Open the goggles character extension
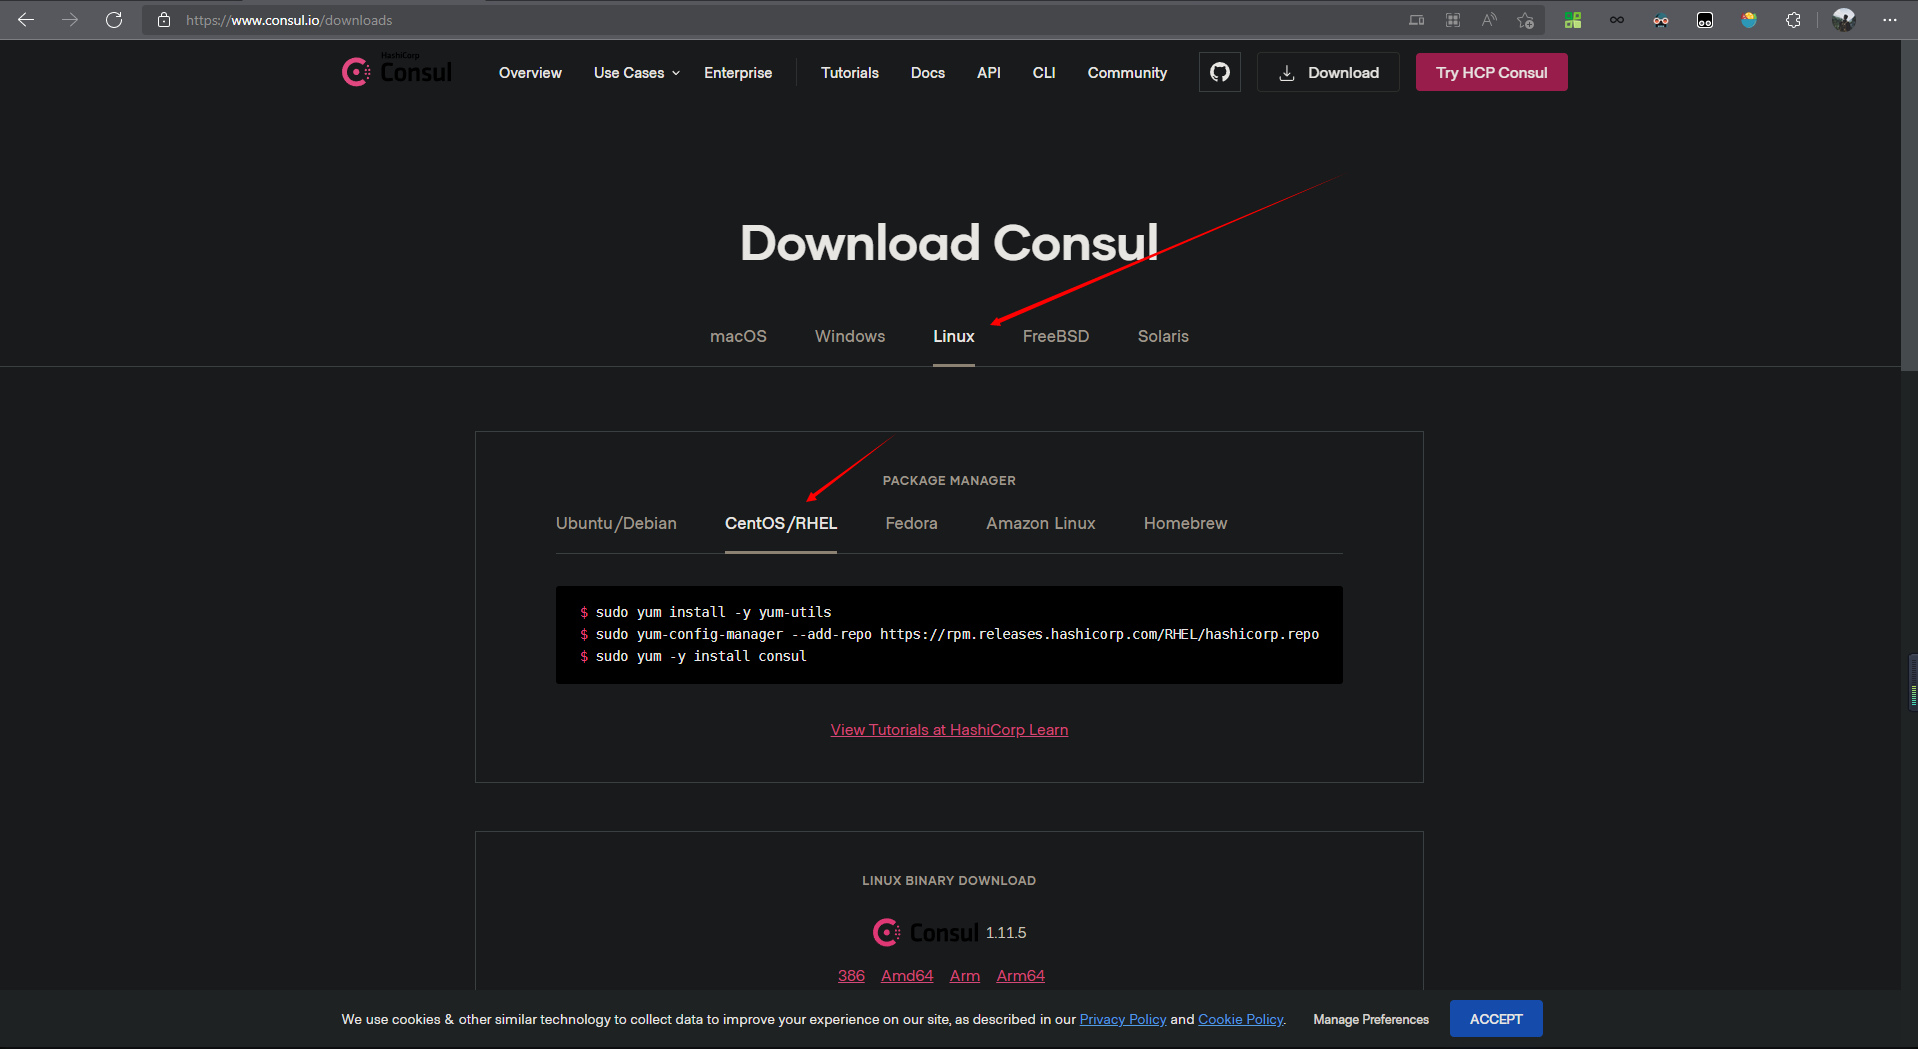1918x1049 pixels. point(1661,20)
